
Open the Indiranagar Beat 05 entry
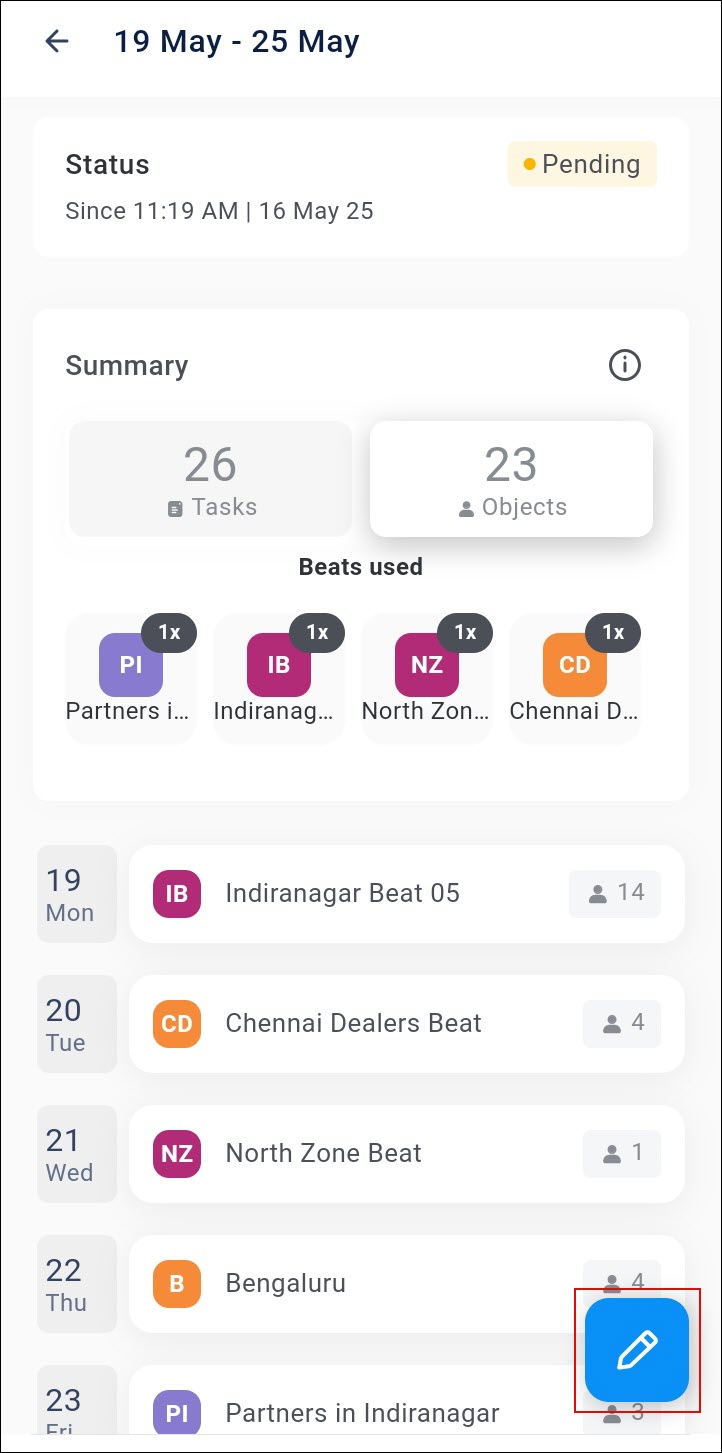click(407, 894)
